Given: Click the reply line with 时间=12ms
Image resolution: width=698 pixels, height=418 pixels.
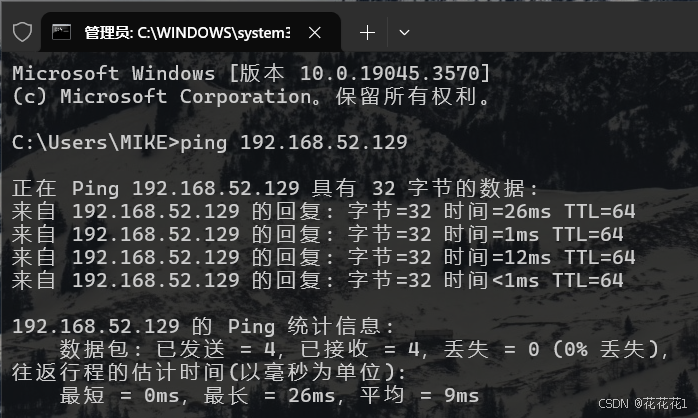Looking at the screenshot, I should coord(324,257).
